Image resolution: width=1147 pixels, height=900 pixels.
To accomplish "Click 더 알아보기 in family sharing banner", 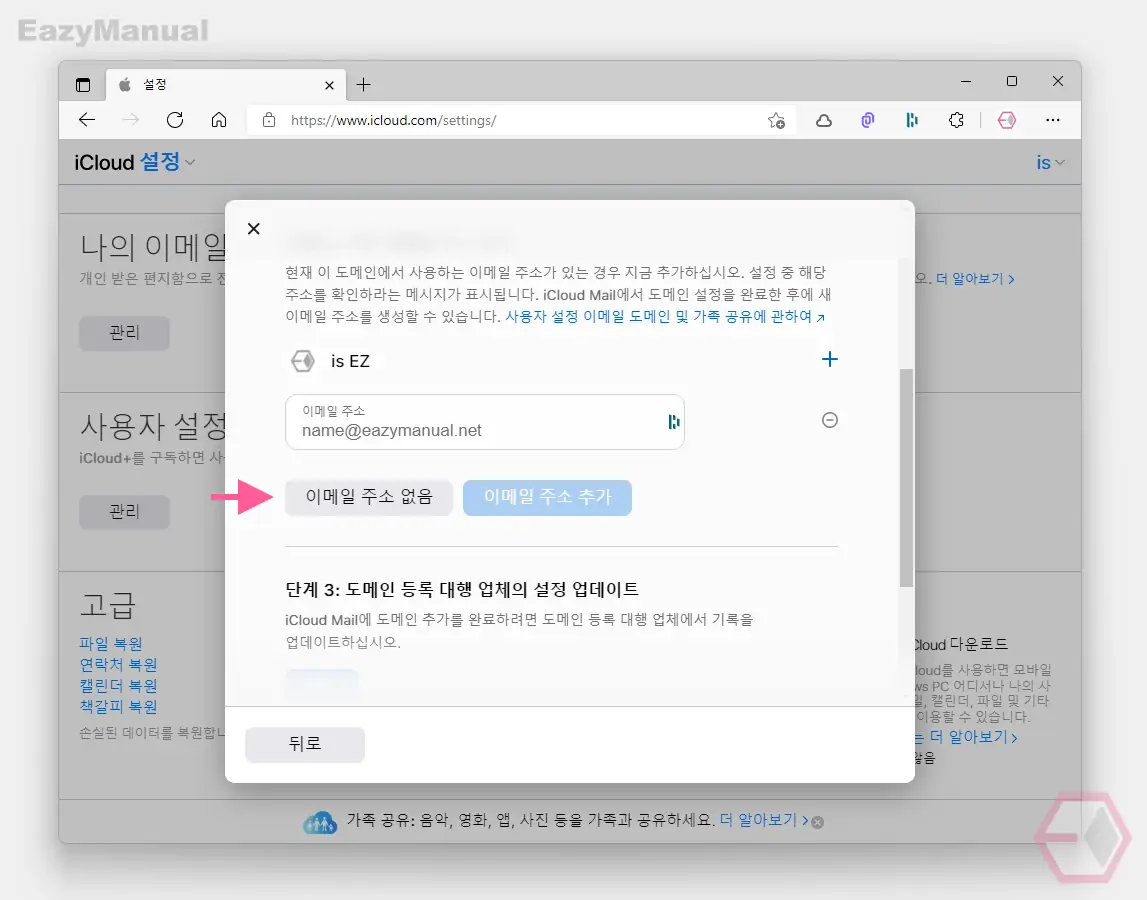I will [x=764, y=820].
